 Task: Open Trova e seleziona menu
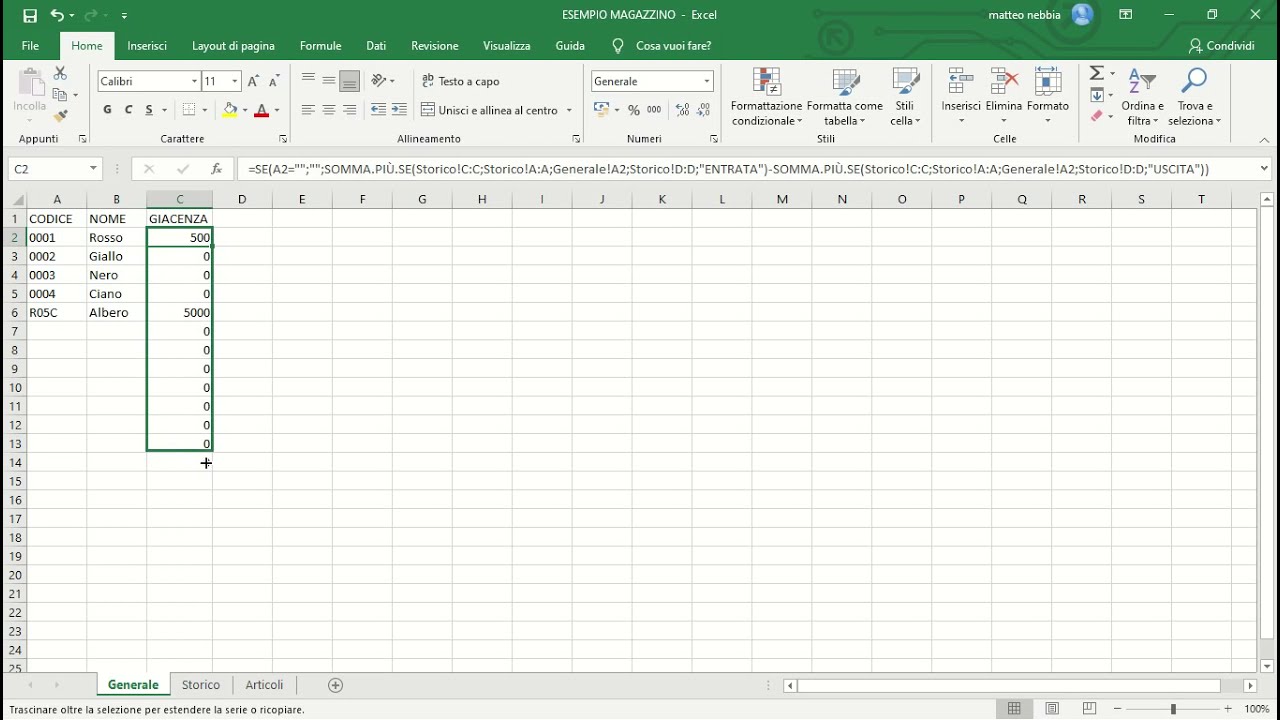tap(1195, 97)
